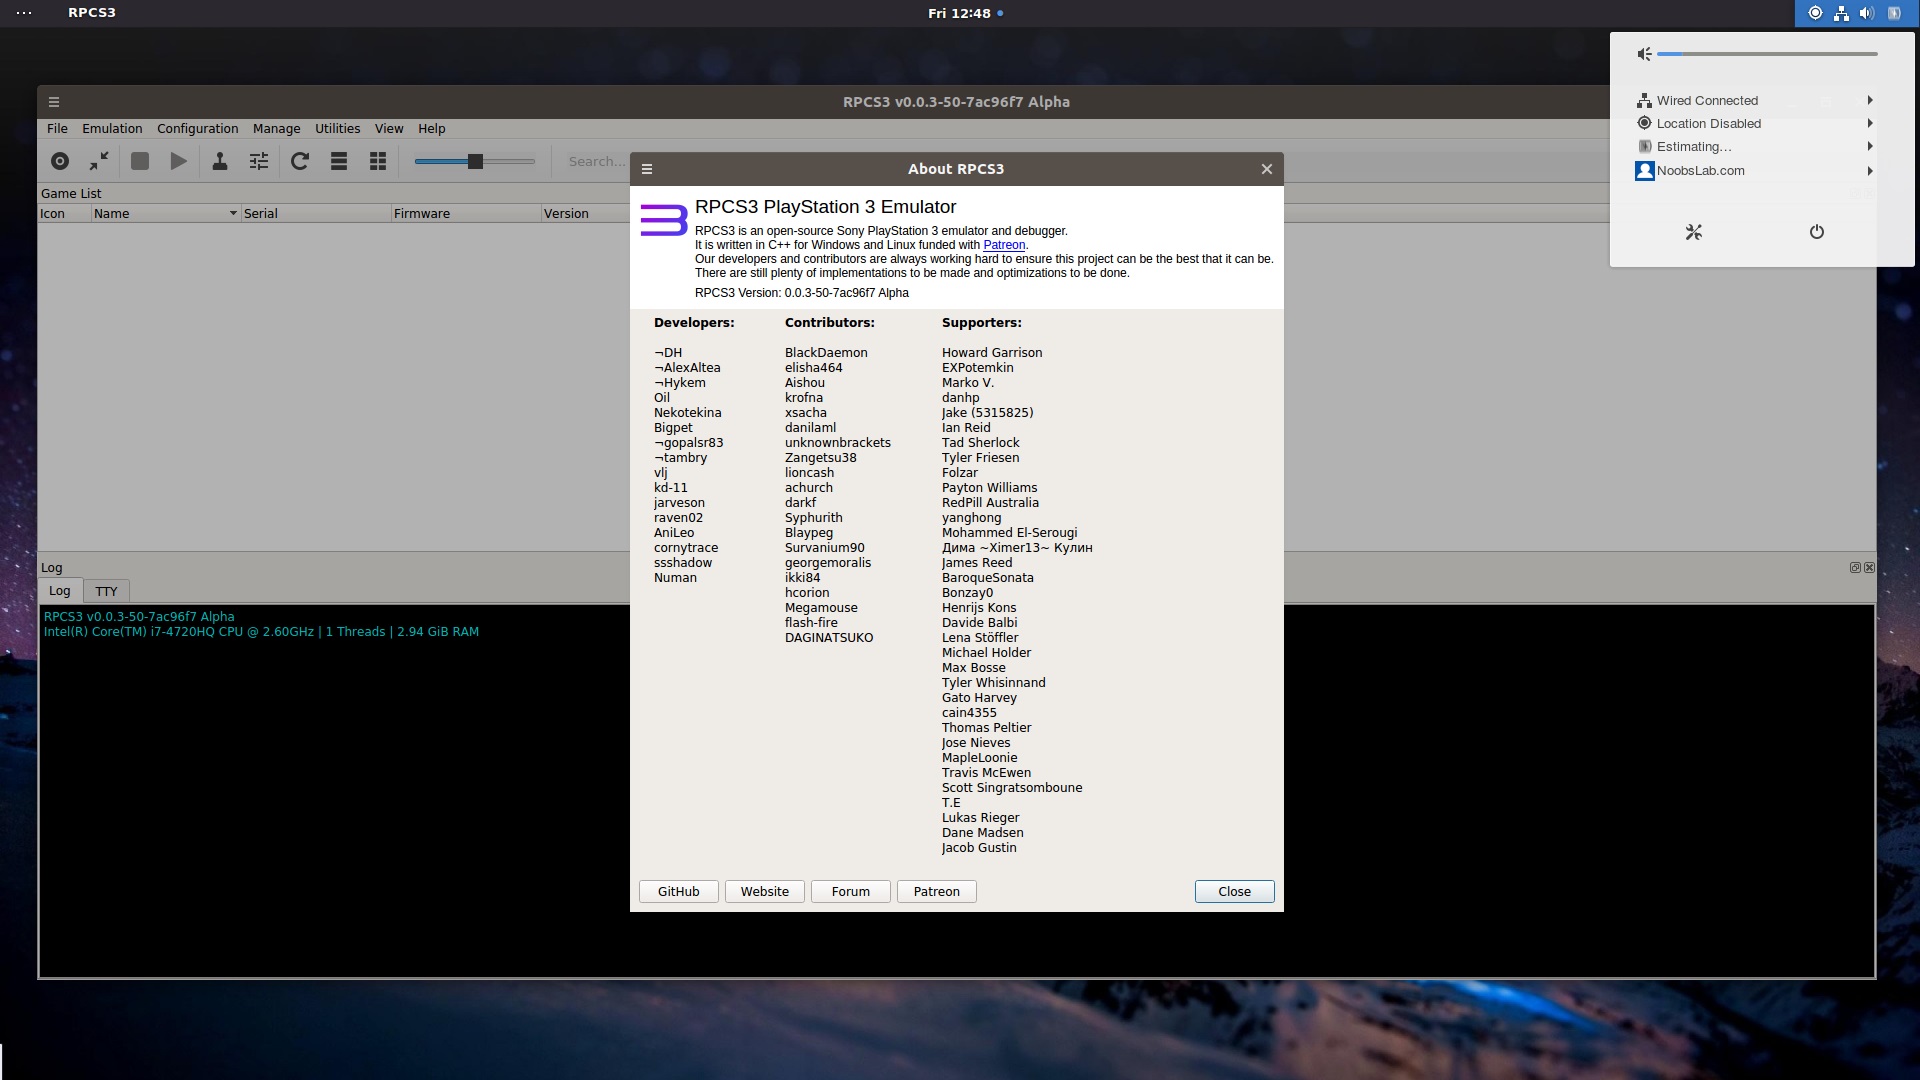
Task: Click the RPCS3 stop emulation icon
Action: click(138, 161)
